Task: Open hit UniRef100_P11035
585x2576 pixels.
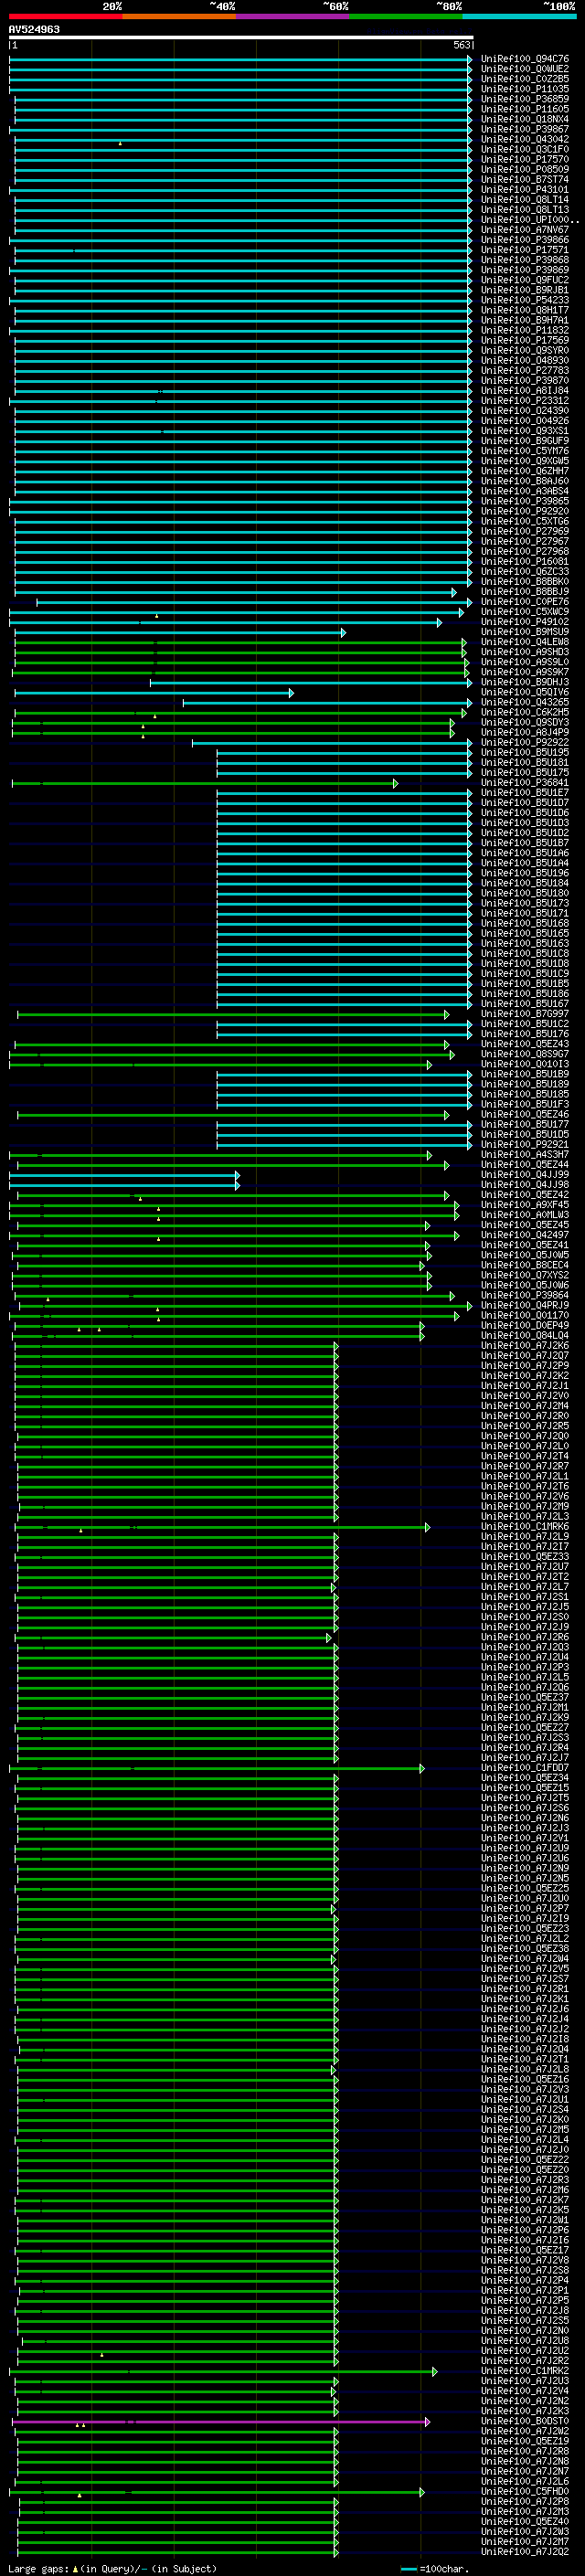Action: pos(525,89)
